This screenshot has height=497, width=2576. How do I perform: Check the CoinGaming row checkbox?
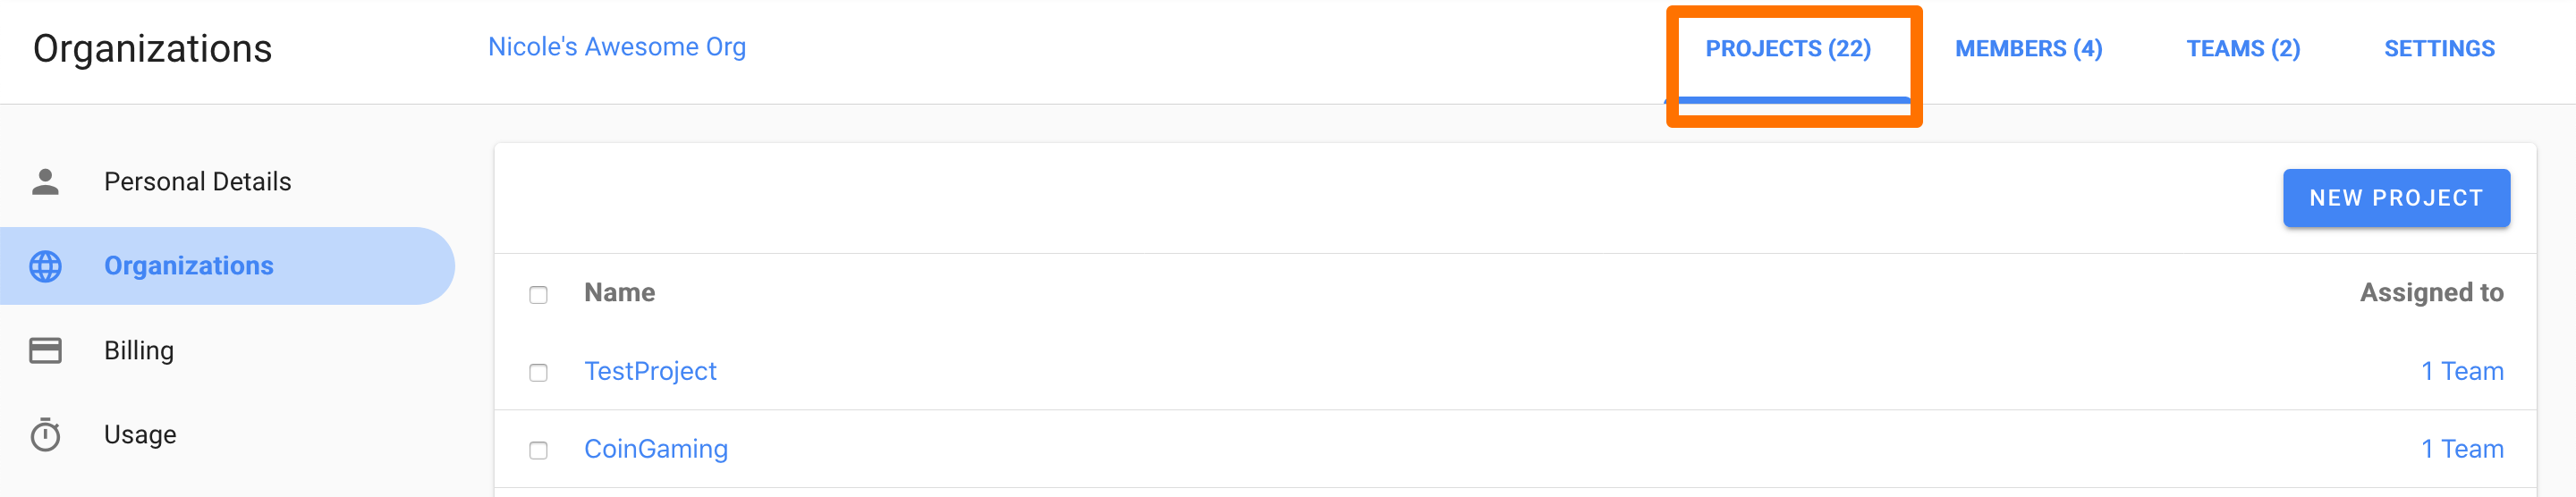[538, 450]
